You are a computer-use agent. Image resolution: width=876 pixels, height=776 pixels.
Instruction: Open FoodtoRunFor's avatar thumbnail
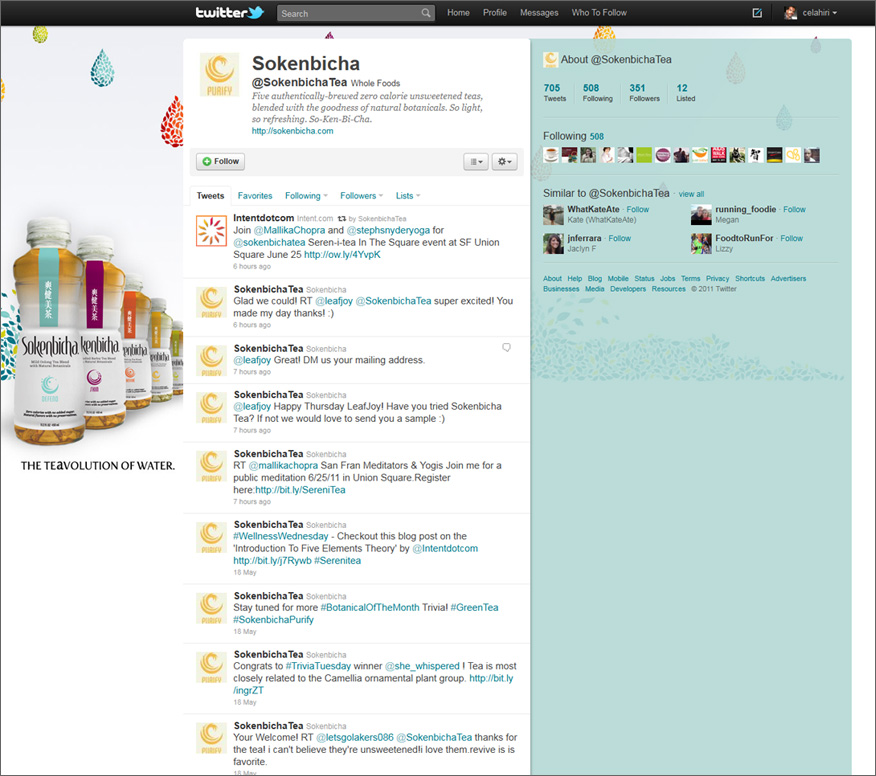[x=701, y=244]
